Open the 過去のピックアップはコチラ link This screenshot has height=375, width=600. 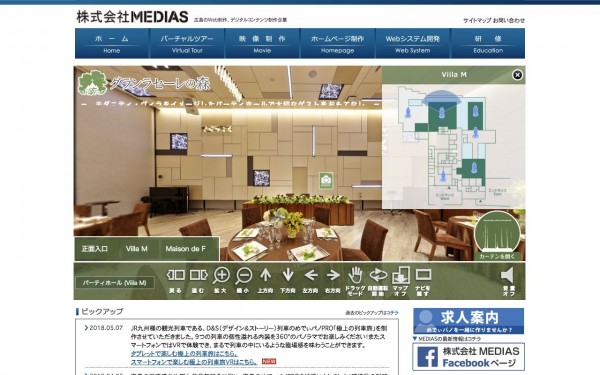pos(372,313)
